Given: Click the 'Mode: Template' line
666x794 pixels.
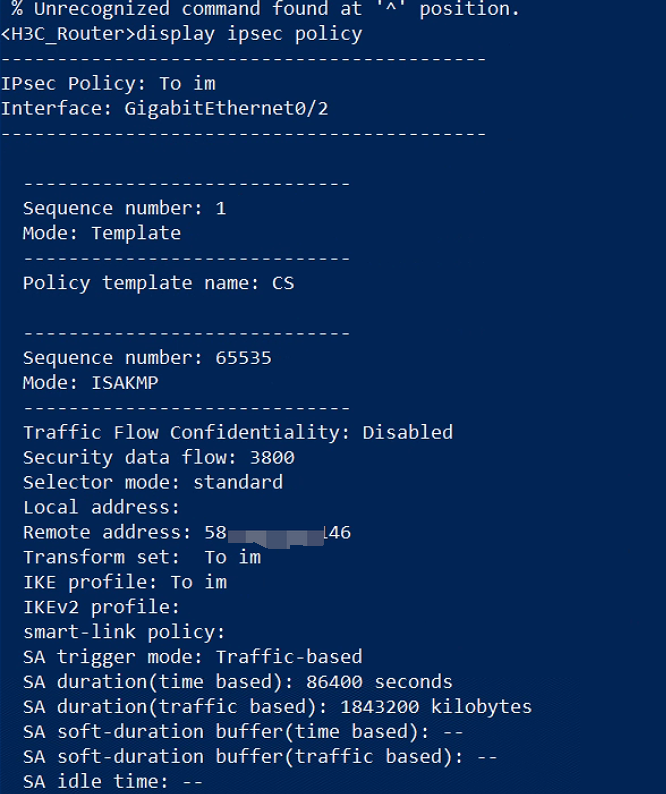Looking at the screenshot, I should (102, 233).
